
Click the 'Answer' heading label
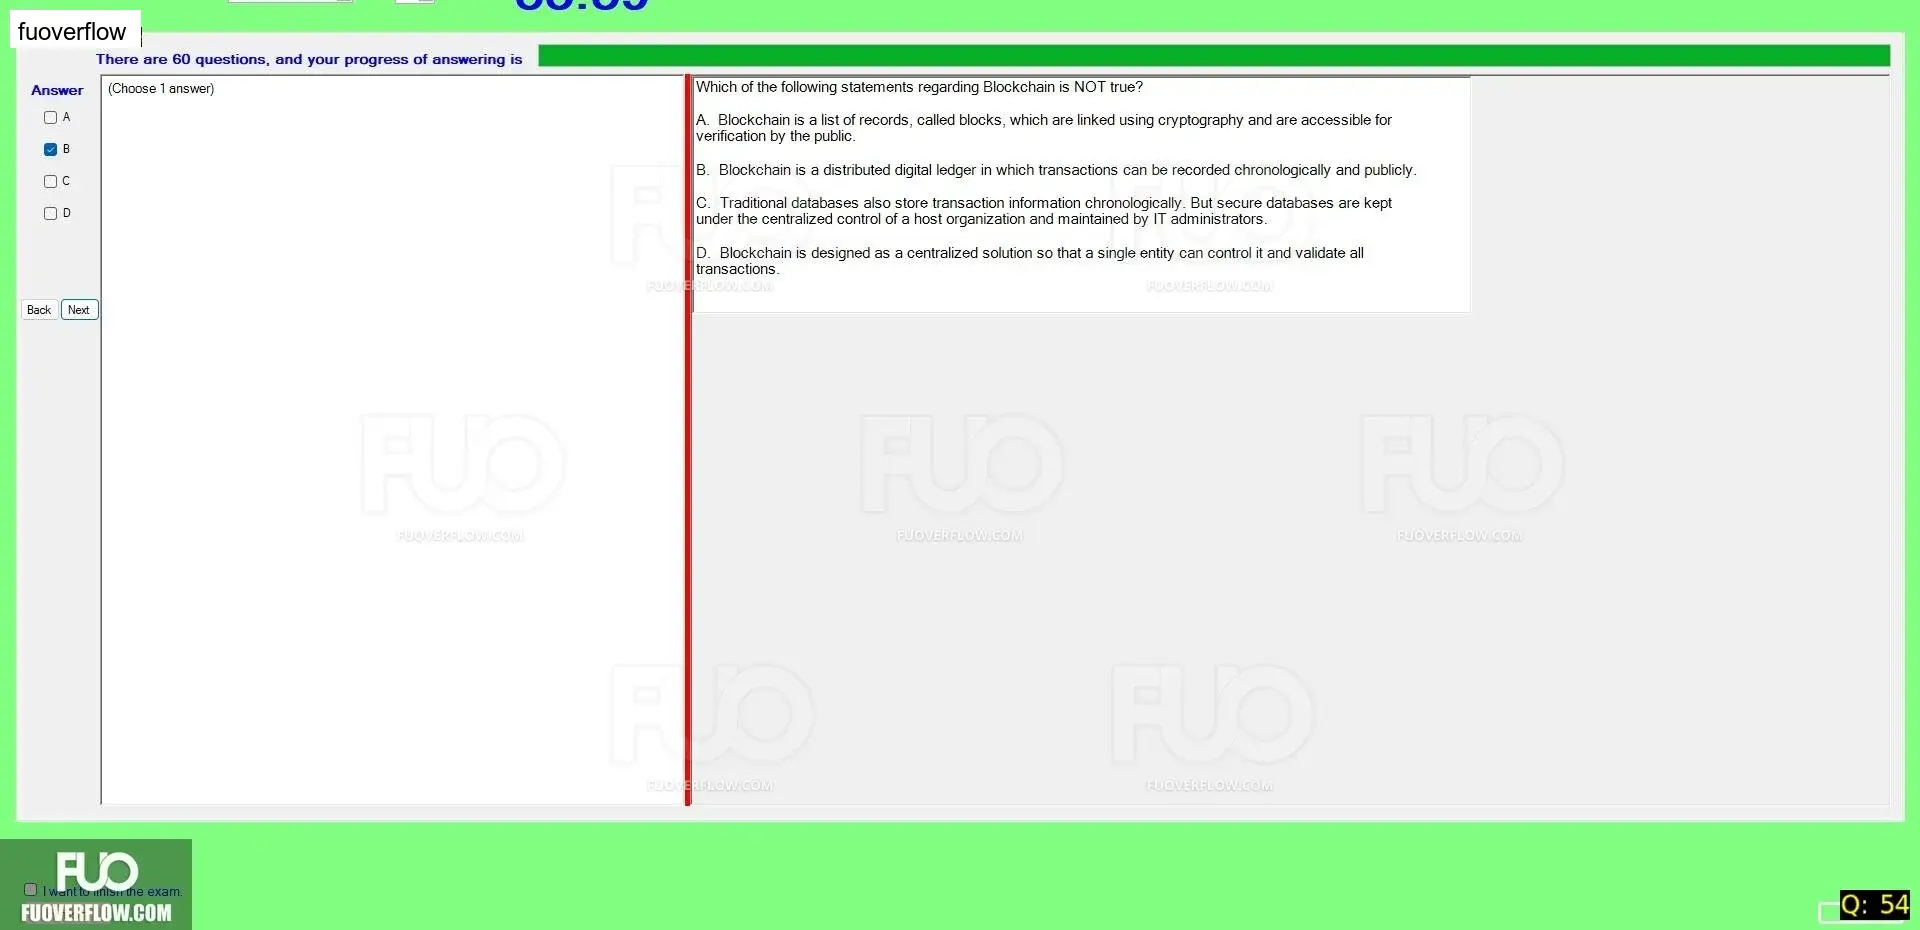click(x=57, y=90)
